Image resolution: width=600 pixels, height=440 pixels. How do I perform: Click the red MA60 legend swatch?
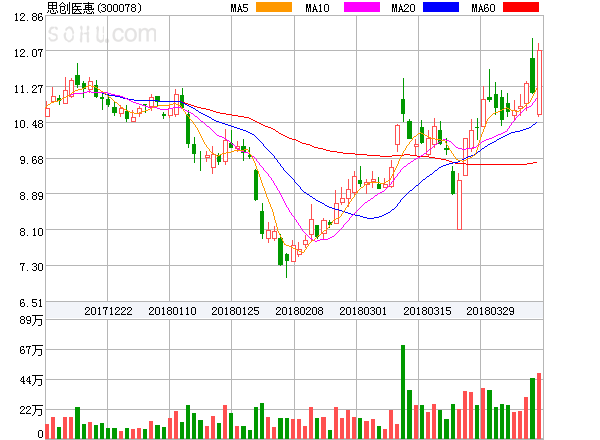pos(521,7)
